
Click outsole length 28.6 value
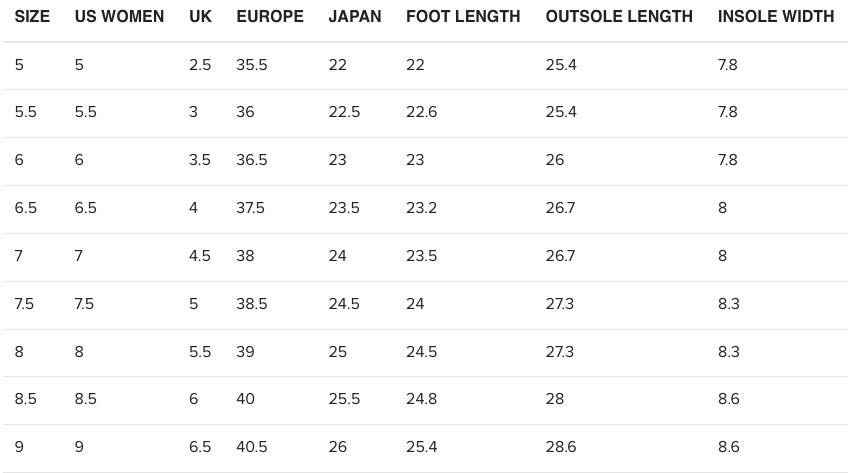[561, 447]
